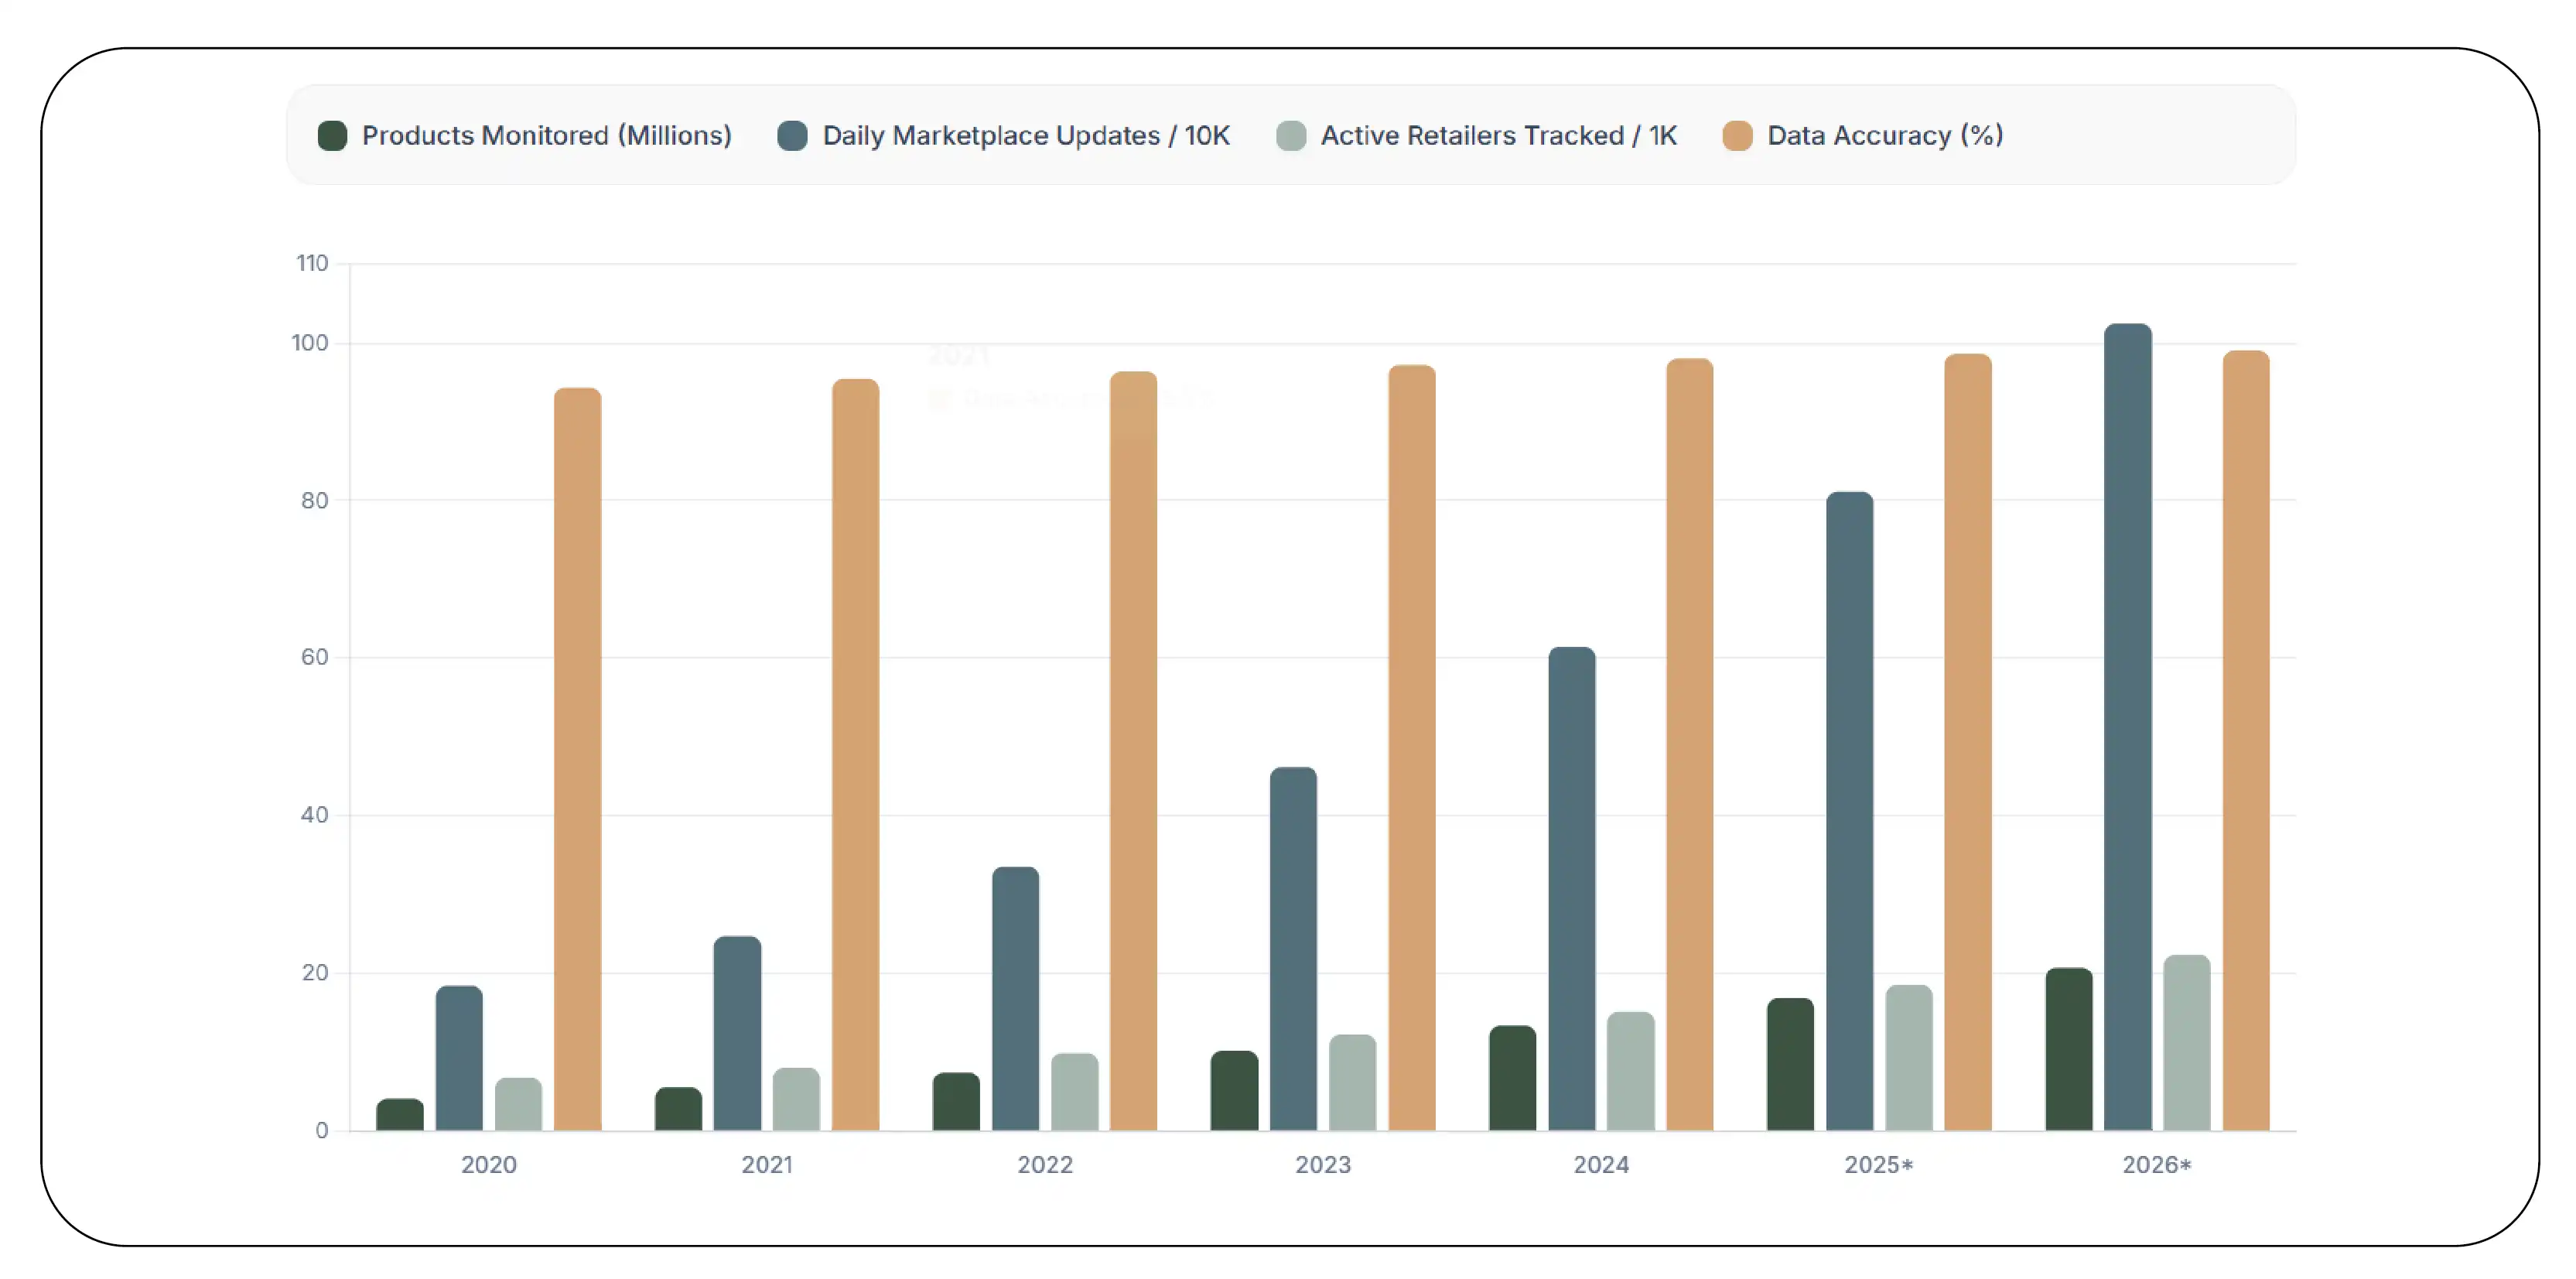The image size is (2576, 1279).
Task: Click the 0 y-axis value
Action: point(321,1130)
